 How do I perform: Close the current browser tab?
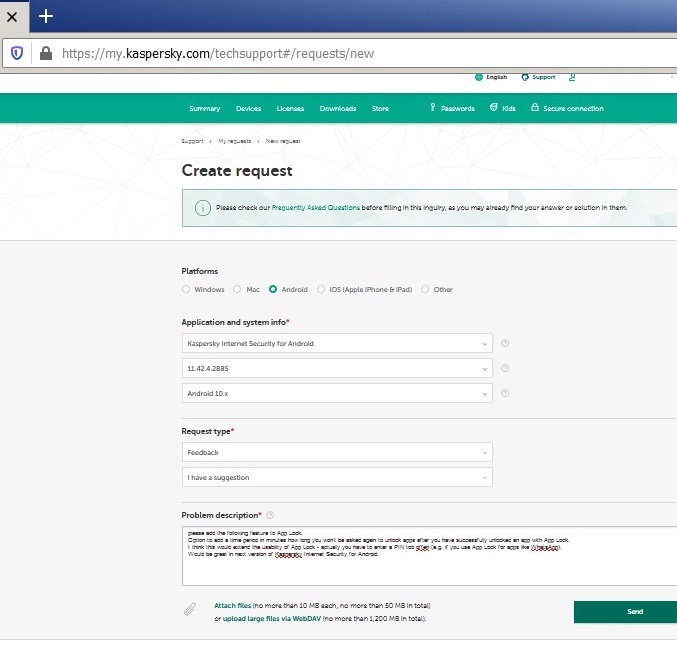point(12,17)
